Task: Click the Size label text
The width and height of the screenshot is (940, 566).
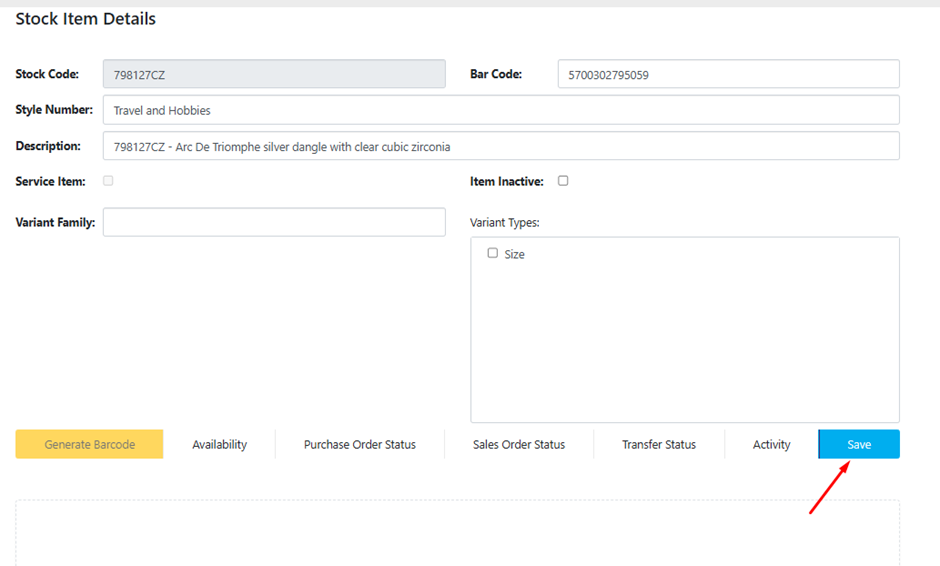Action: click(x=514, y=254)
